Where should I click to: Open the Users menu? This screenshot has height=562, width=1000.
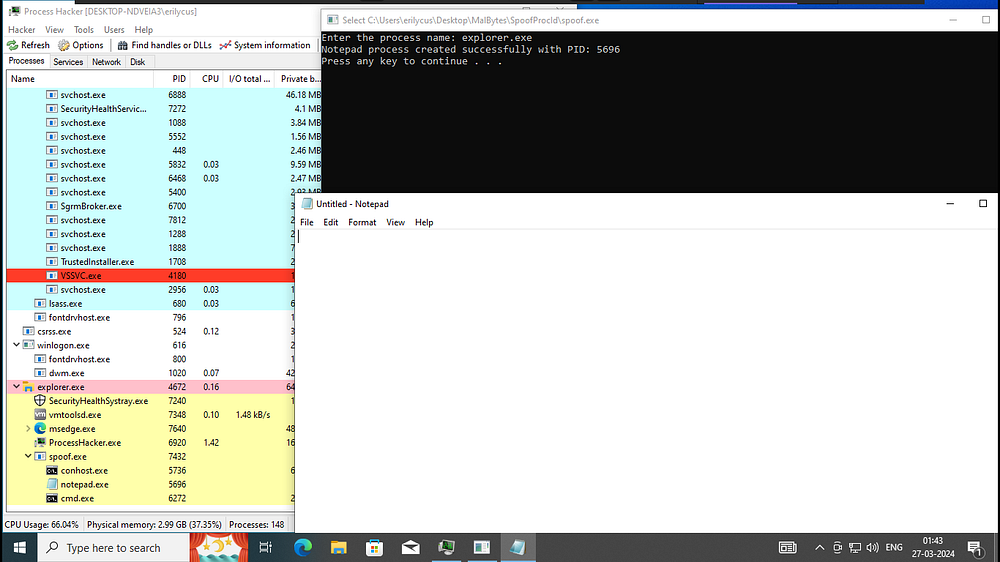(114, 29)
